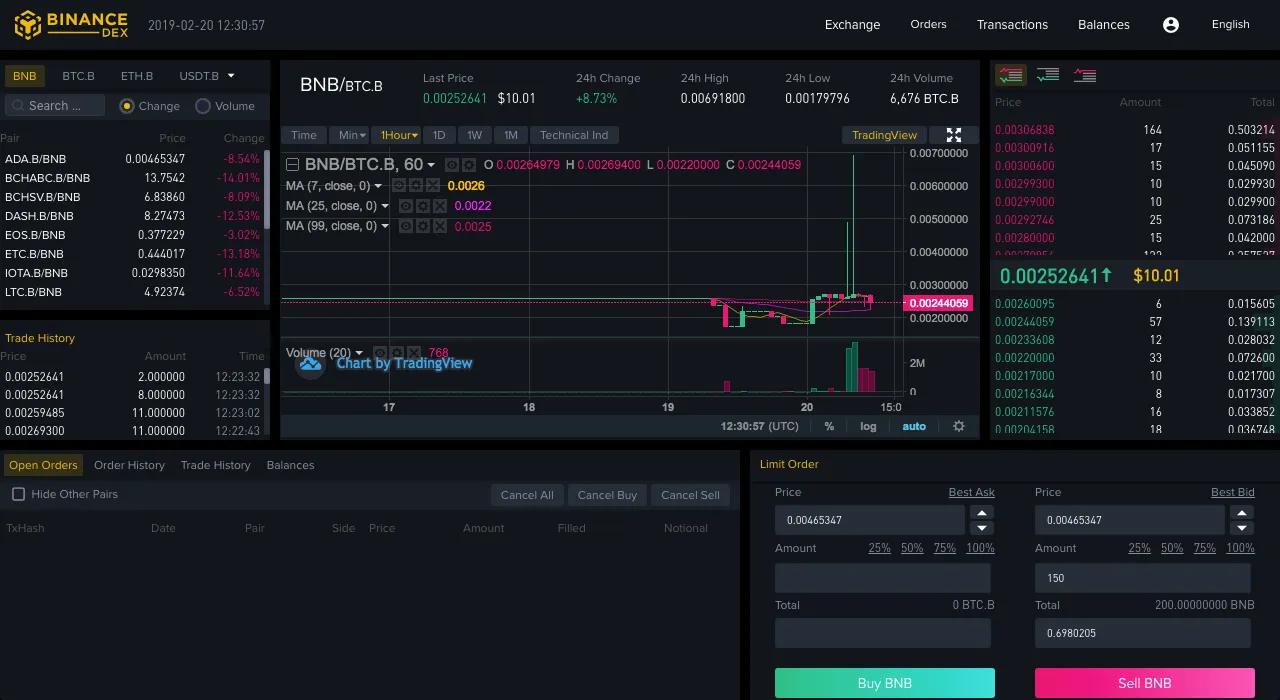This screenshot has width=1280, height=700.
Task: Click the search magnifier icon
Action: (17, 106)
